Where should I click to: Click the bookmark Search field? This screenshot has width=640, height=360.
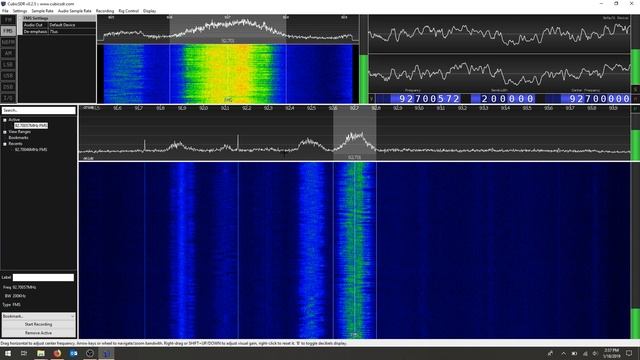click(x=38, y=110)
